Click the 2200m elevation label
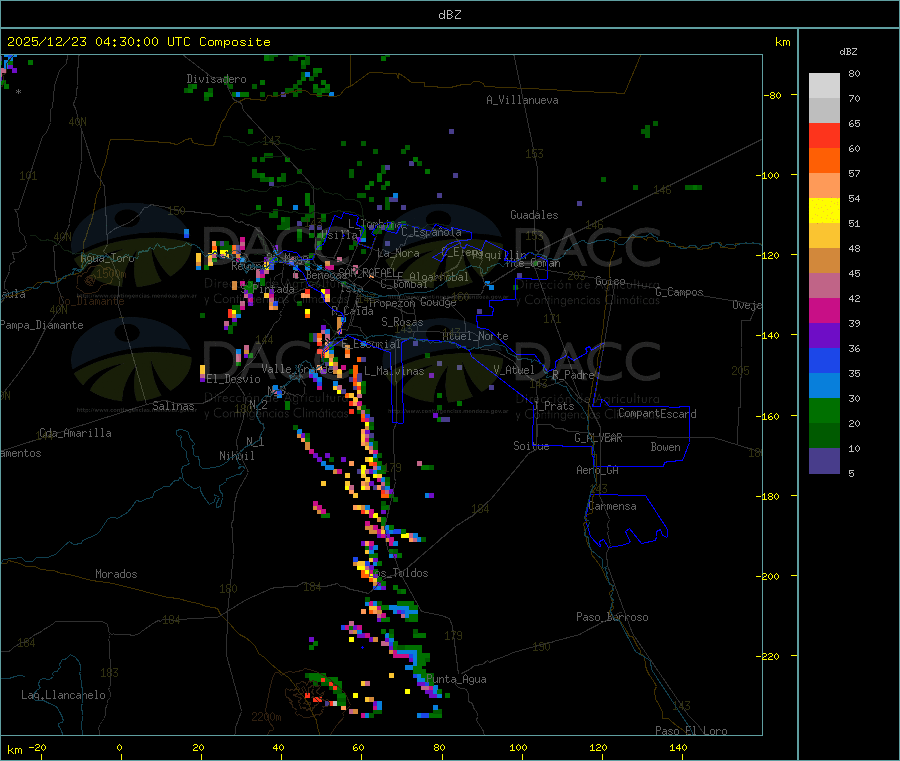This screenshot has height=761, width=900. 266,717
